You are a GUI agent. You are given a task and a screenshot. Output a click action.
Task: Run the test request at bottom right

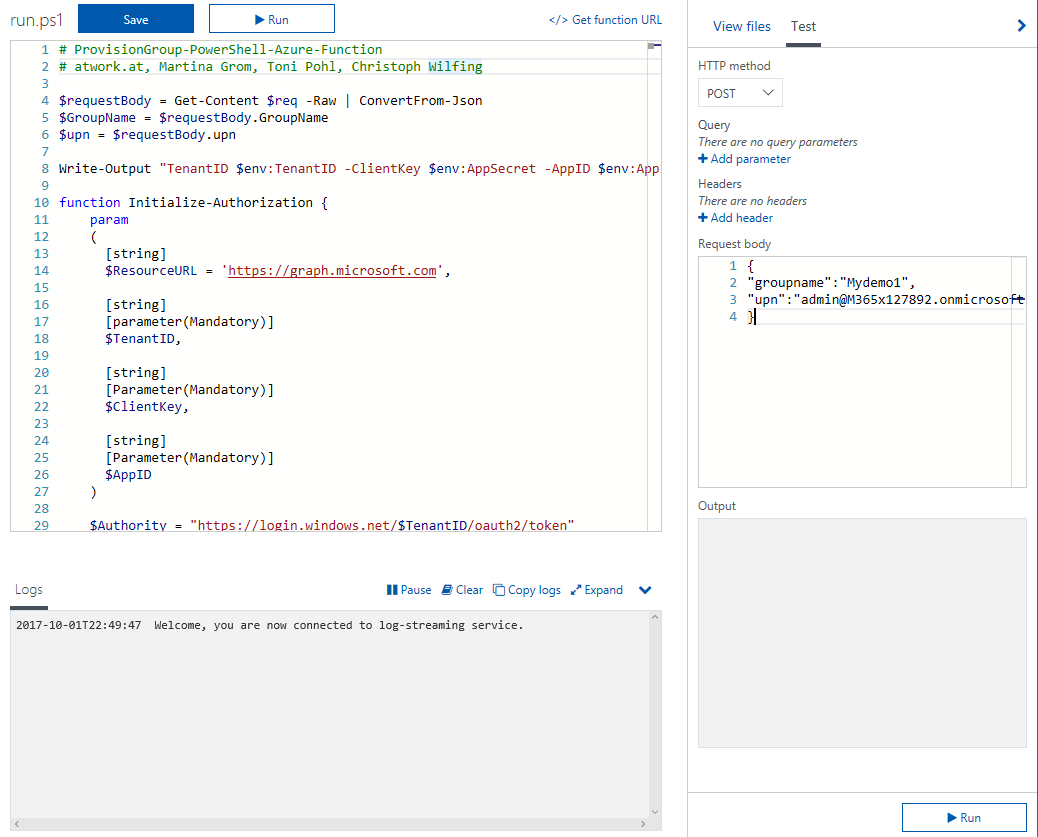pyautogui.click(x=964, y=817)
